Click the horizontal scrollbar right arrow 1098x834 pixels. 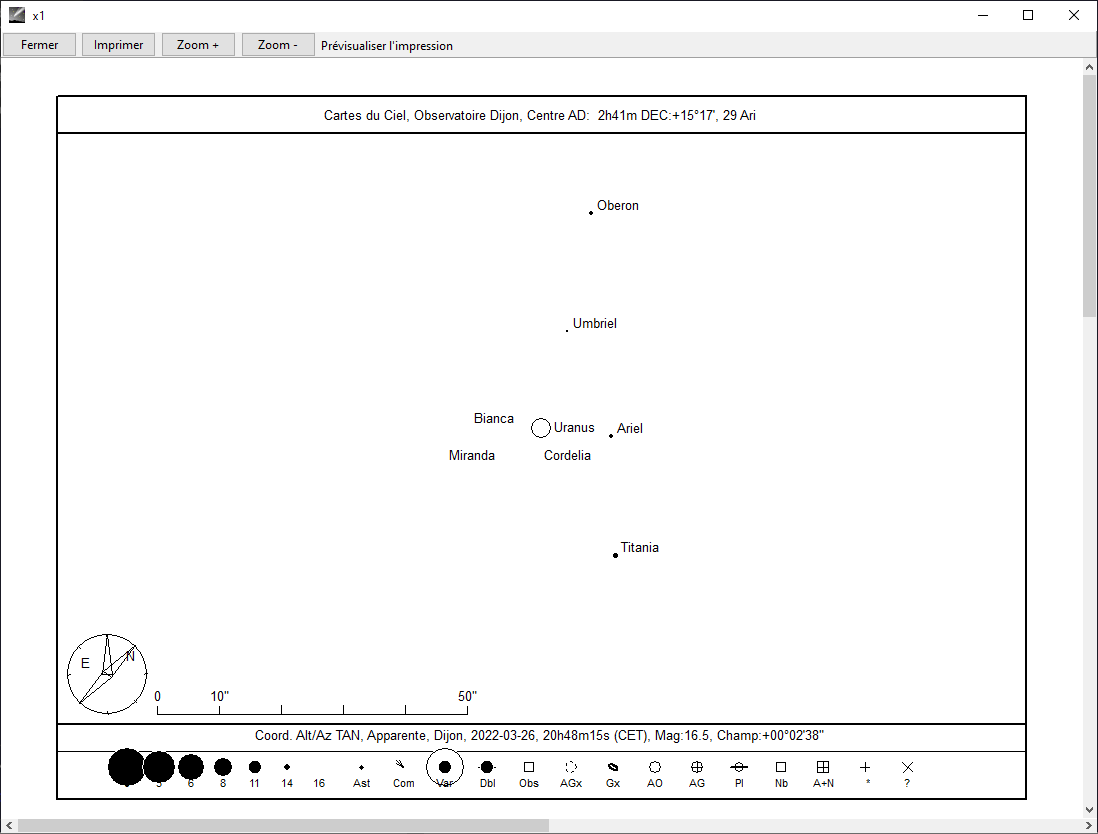(x=1072, y=826)
